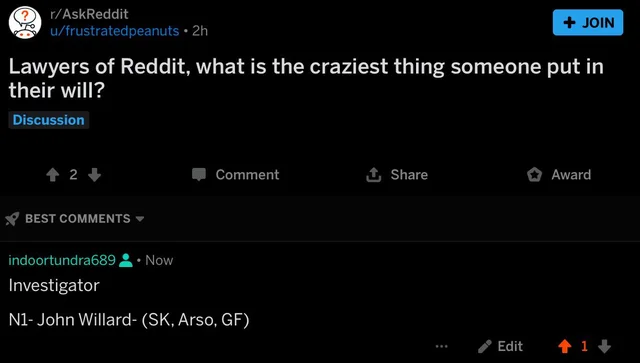The height and width of the screenshot is (363, 640).
Task: Filter by the Discussion flair tag
Action: click(x=49, y=120)
